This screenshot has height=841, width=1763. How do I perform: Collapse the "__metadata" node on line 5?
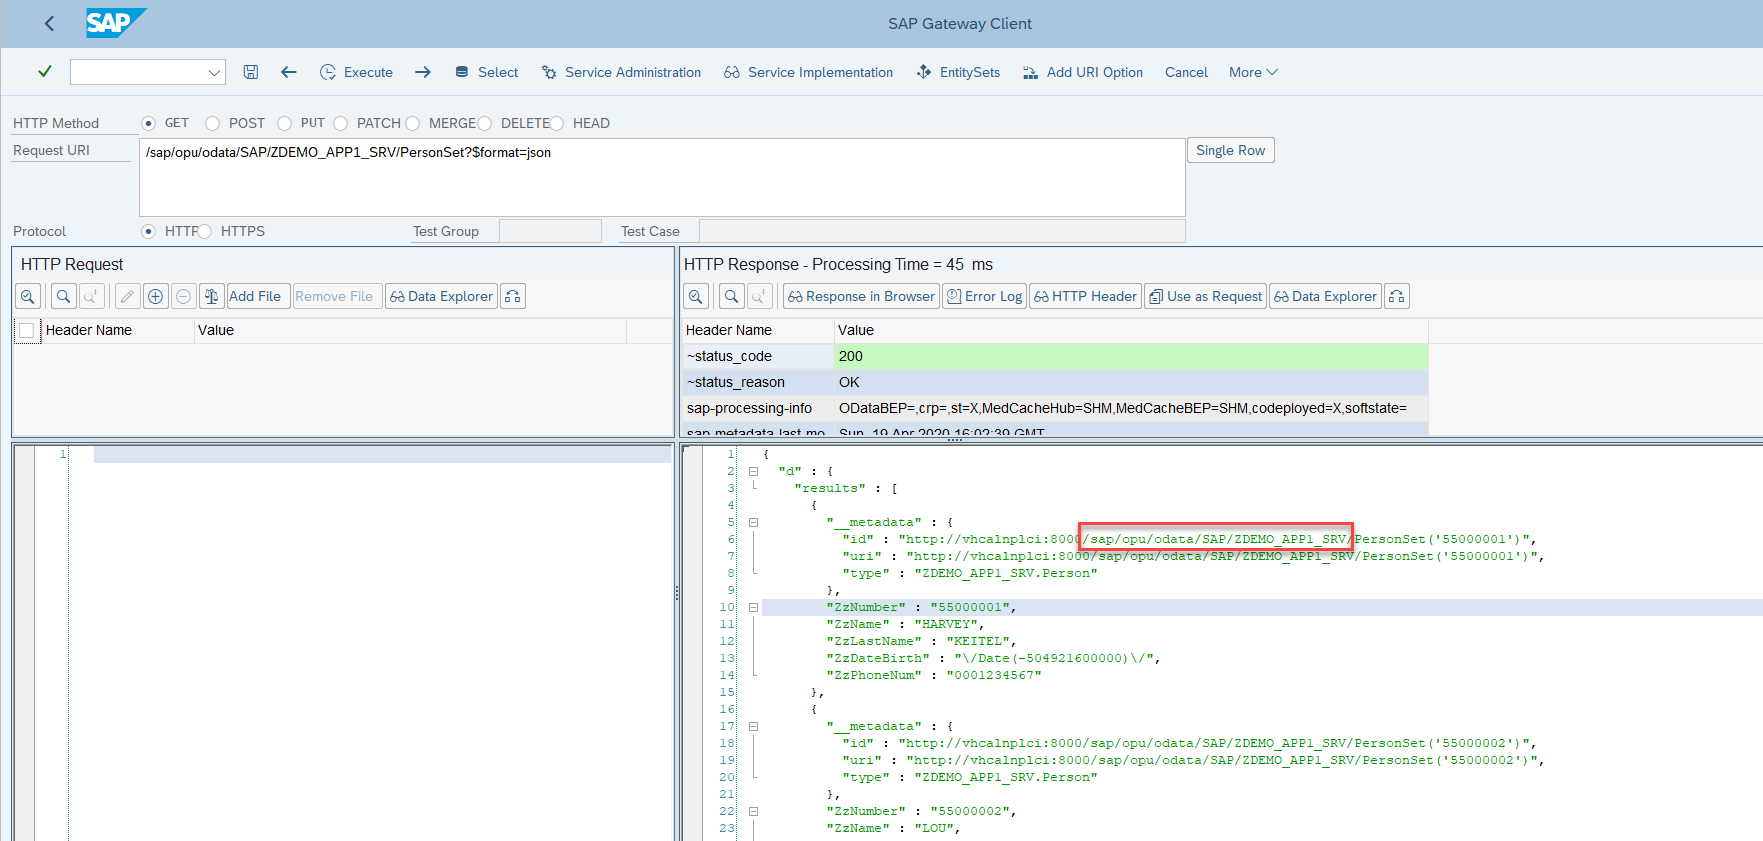753,522
